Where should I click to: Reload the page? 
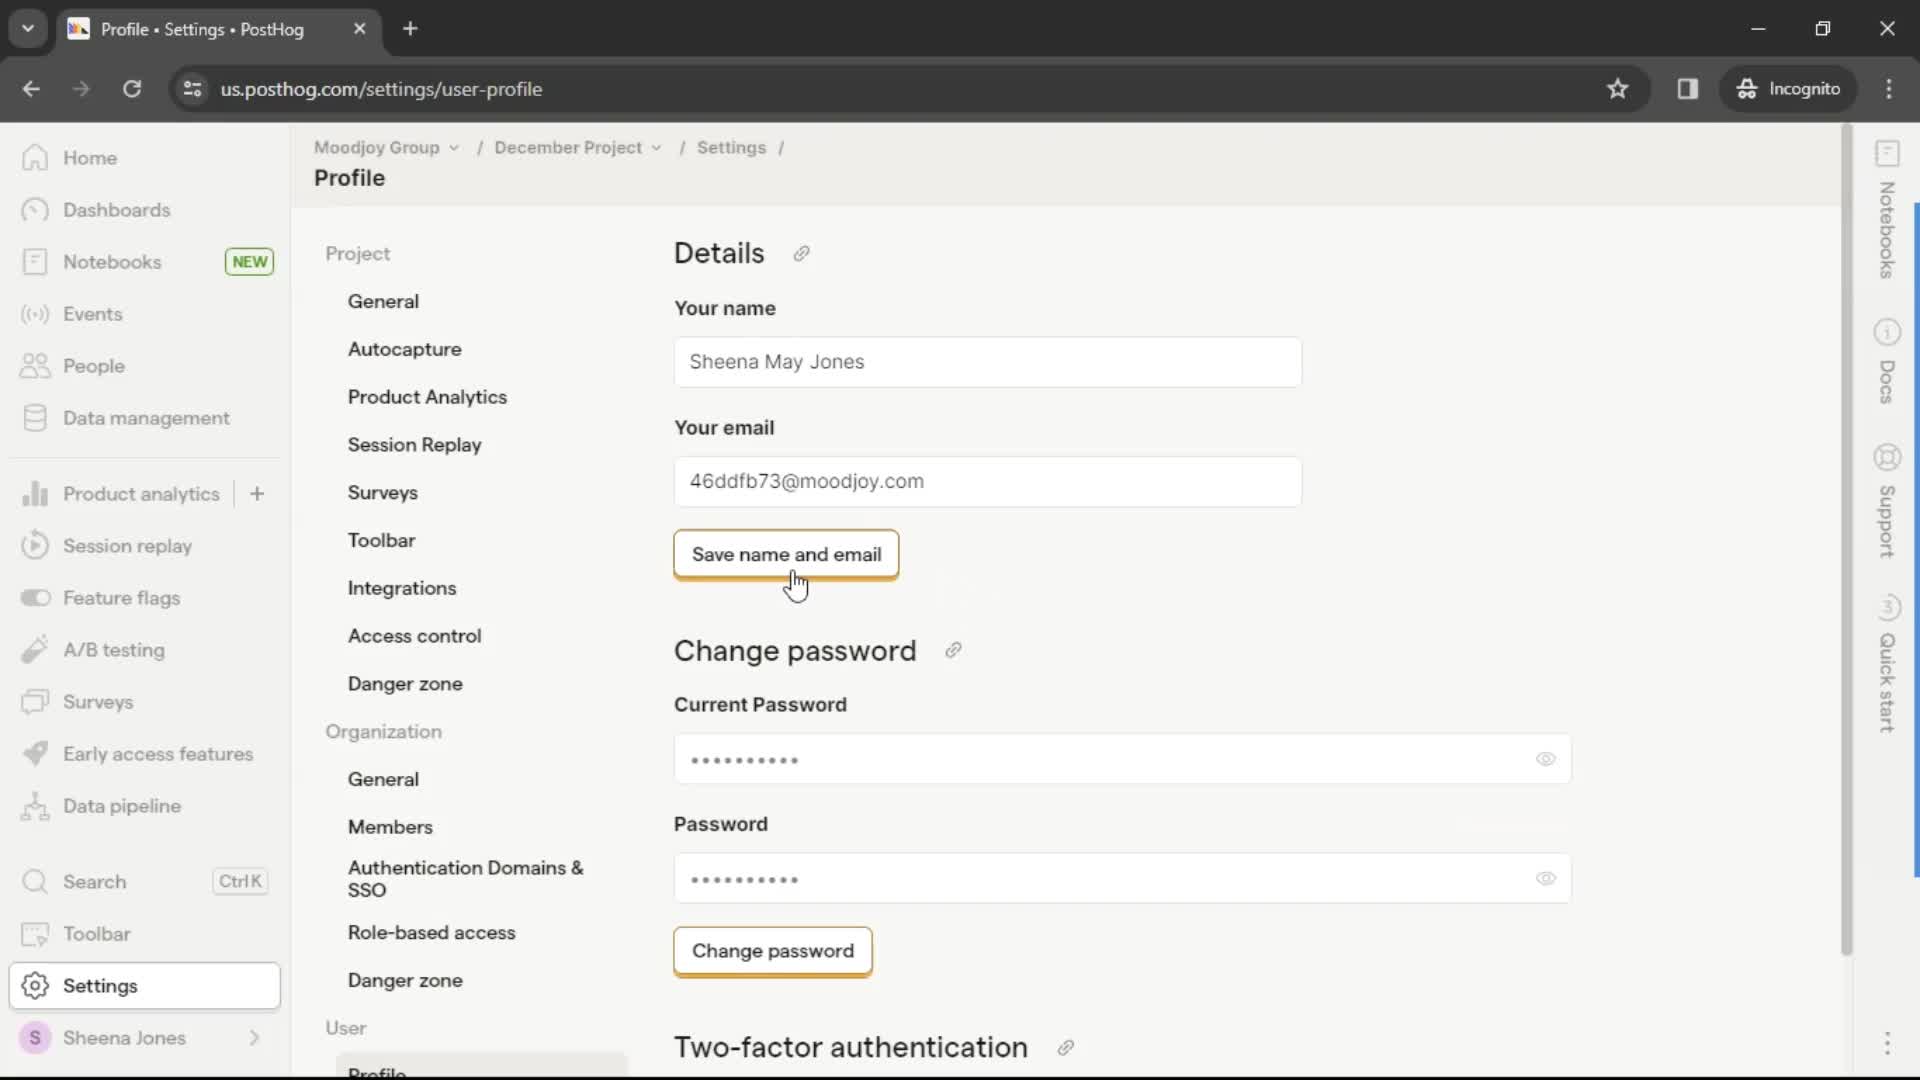[132, 89]
